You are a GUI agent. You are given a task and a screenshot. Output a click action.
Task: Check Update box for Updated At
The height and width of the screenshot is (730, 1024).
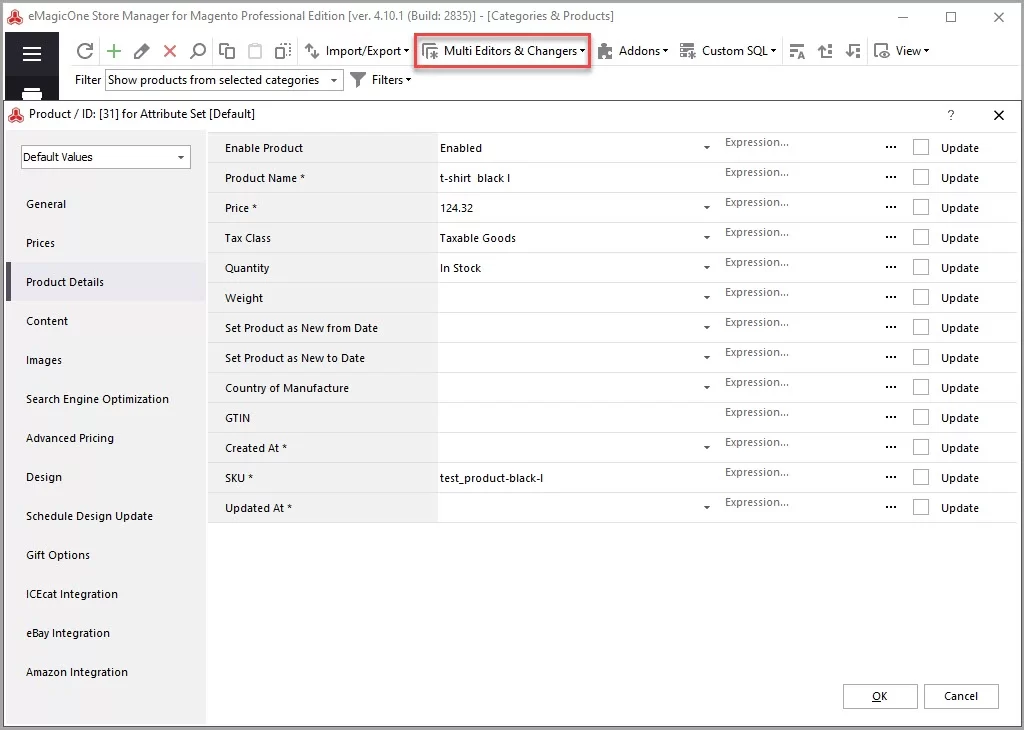(x=921, y=508)
